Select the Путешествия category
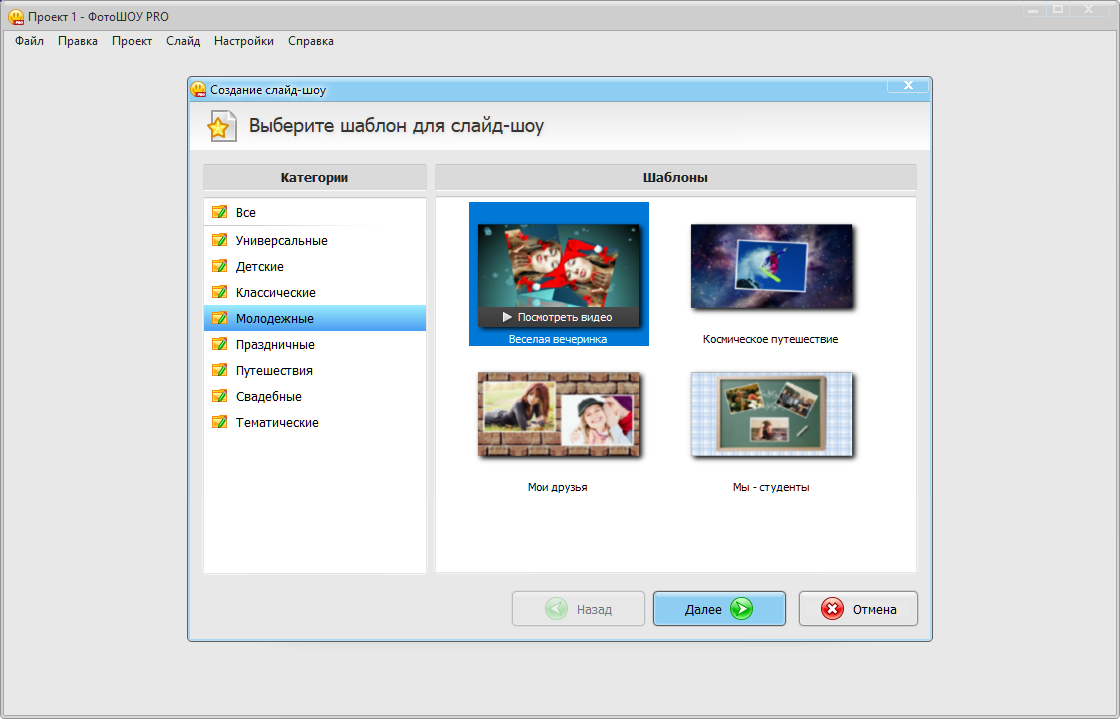Image resolution: width=1120 pixels, height=719 pixels. pos(274,371)
